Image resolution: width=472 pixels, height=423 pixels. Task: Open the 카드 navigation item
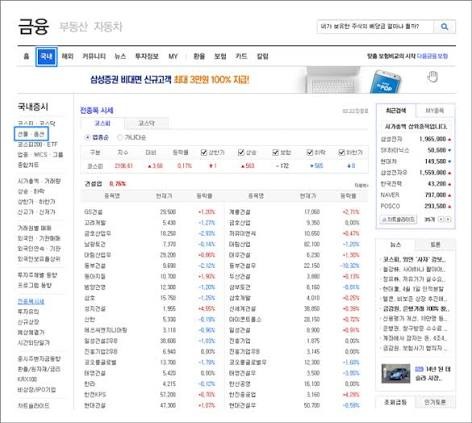(241, 56)
